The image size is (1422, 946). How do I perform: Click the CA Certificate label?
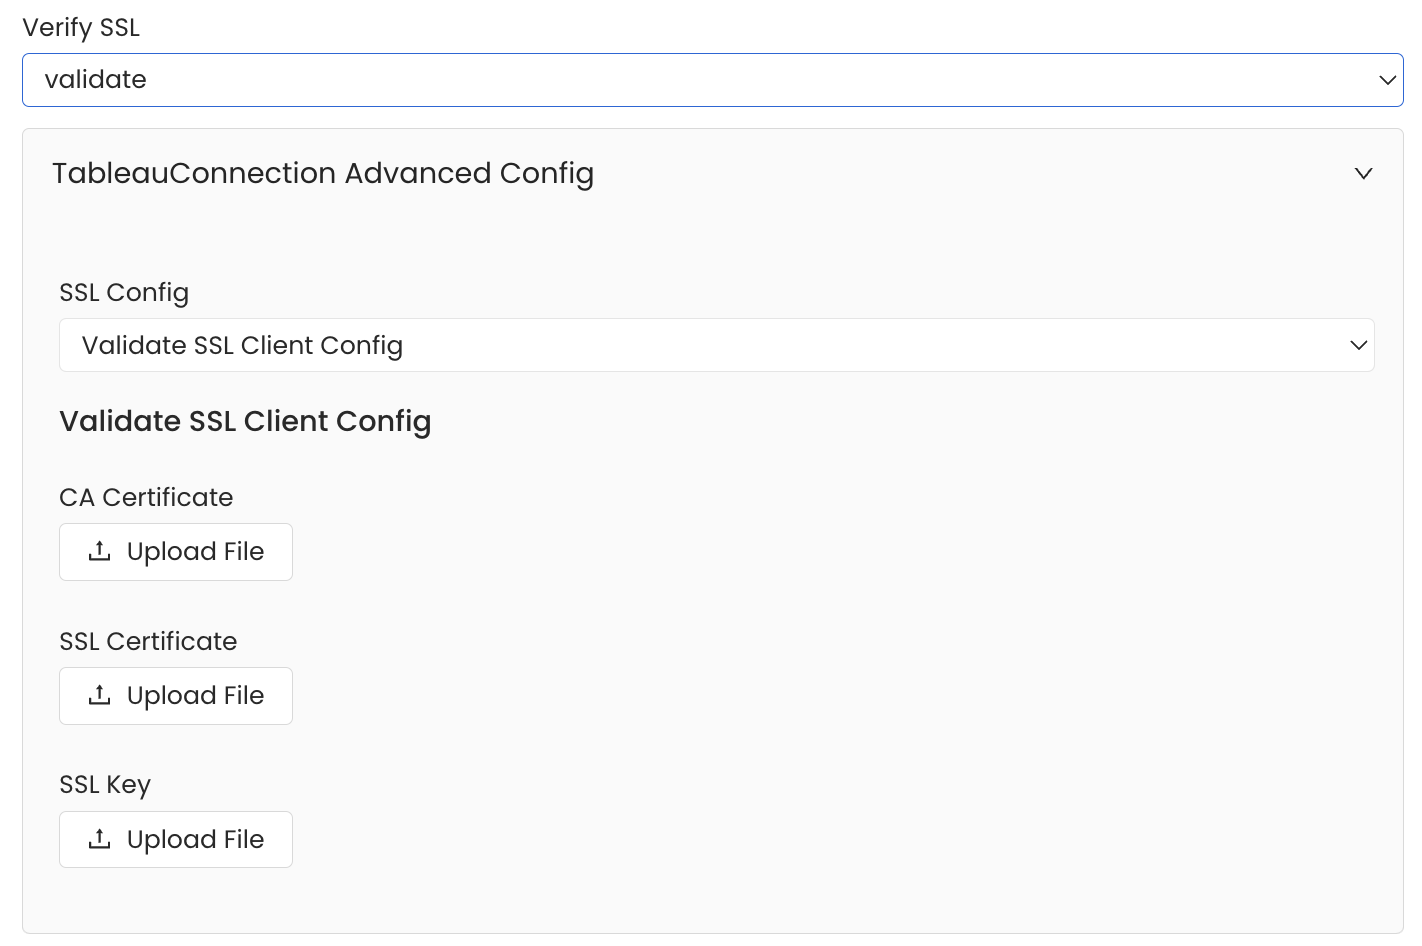pyautogui.click(x=146, y=498)
